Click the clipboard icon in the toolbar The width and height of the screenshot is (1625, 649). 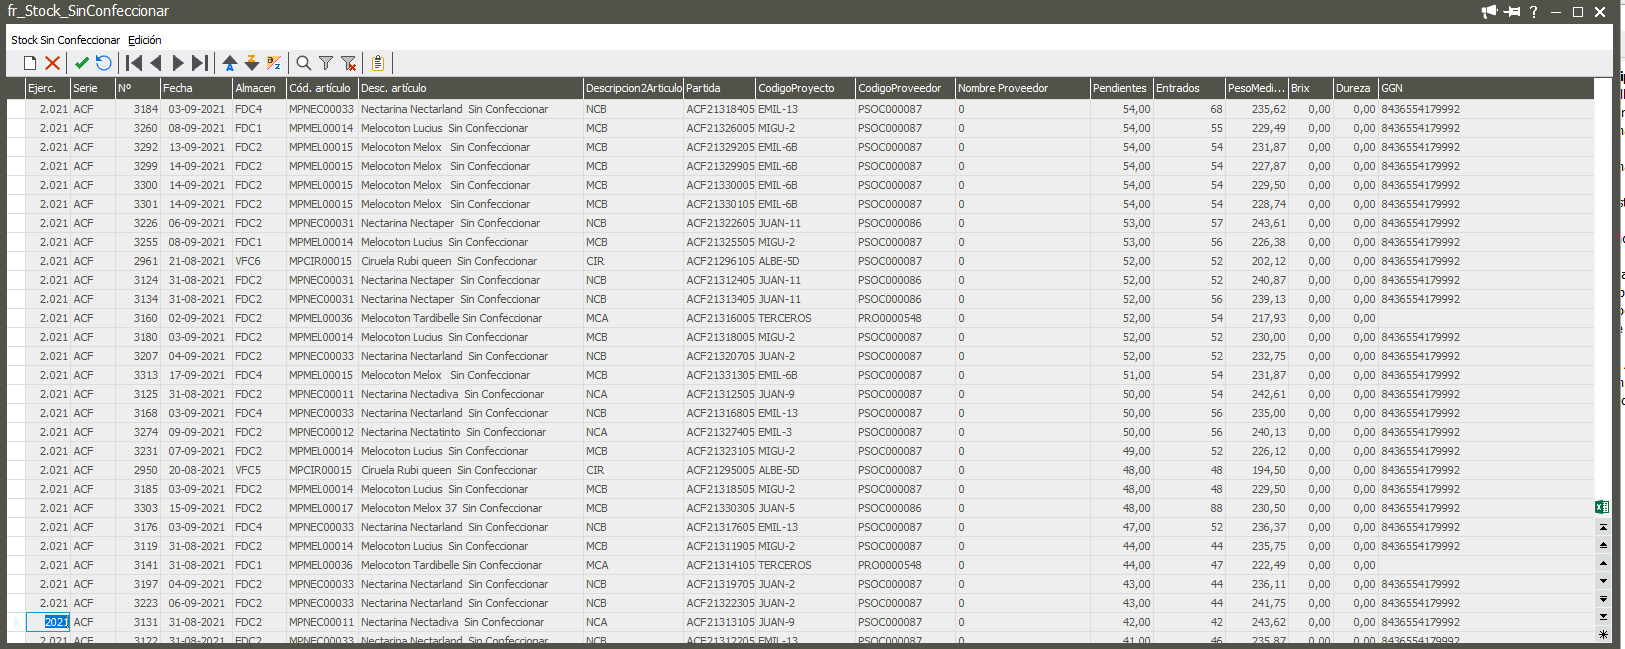[378, 63]
